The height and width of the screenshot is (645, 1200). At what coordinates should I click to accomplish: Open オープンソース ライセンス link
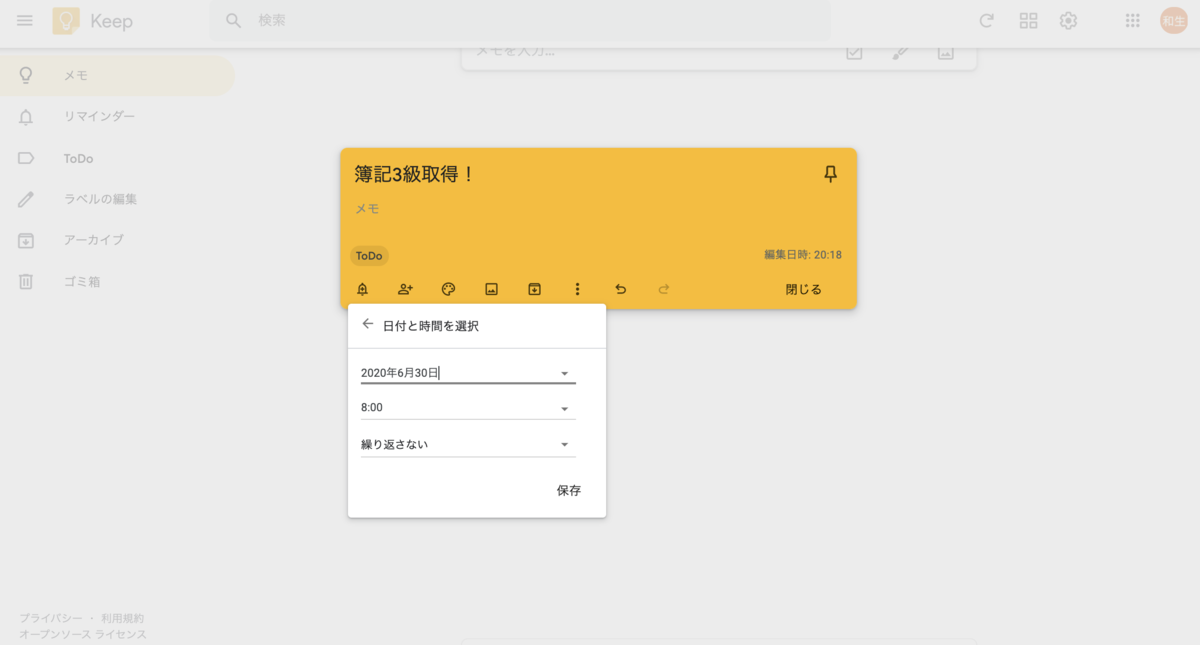click(x=83, y=634)
